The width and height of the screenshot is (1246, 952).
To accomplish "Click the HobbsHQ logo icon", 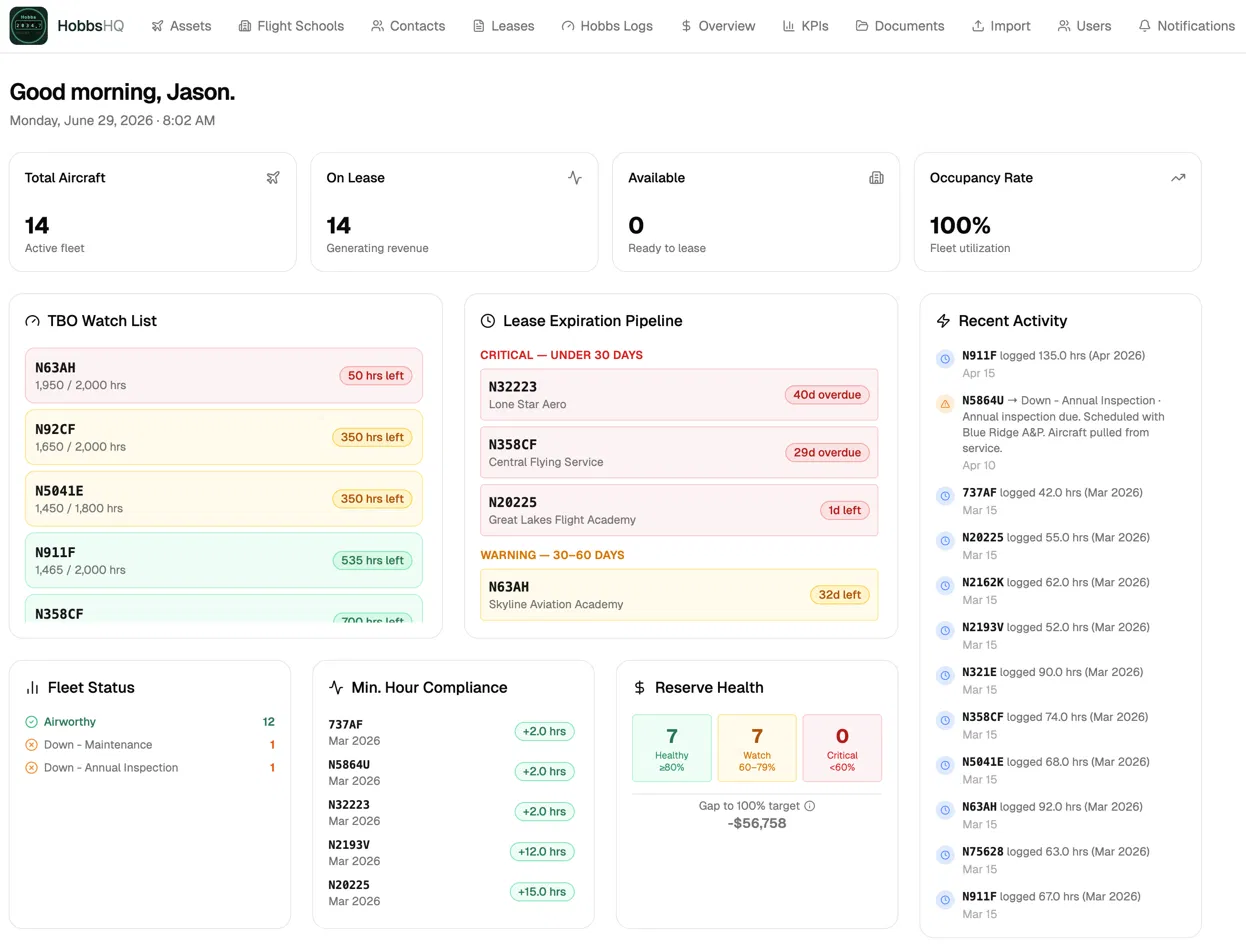I will click(28, 26).
